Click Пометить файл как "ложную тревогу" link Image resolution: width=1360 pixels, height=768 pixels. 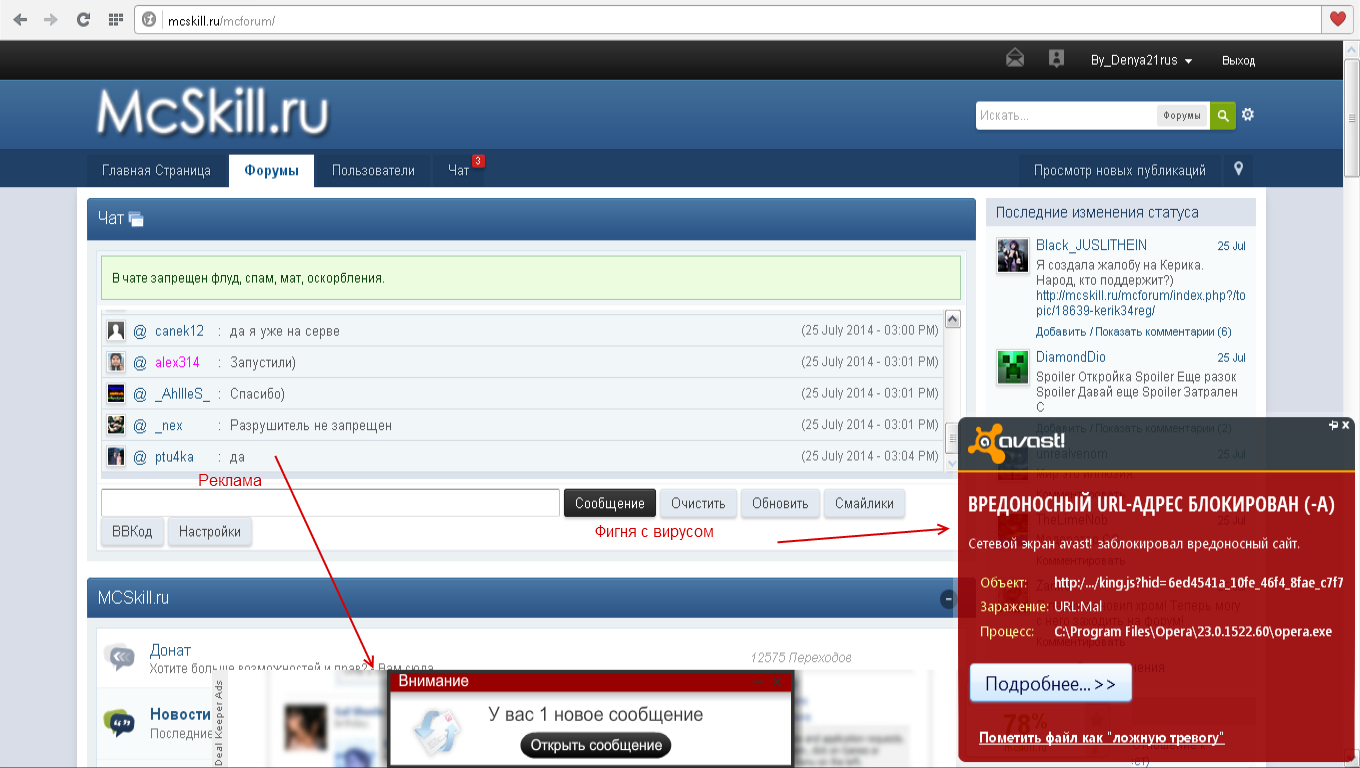pos(1102,738)
